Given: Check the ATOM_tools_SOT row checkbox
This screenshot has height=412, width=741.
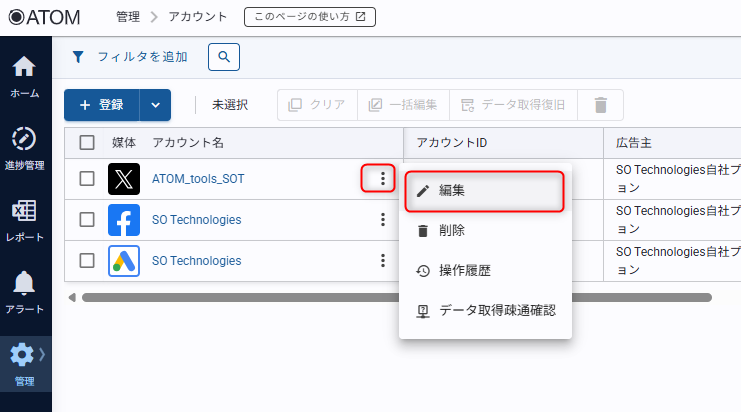Looking at the screenshot, I should coord(87,179).
